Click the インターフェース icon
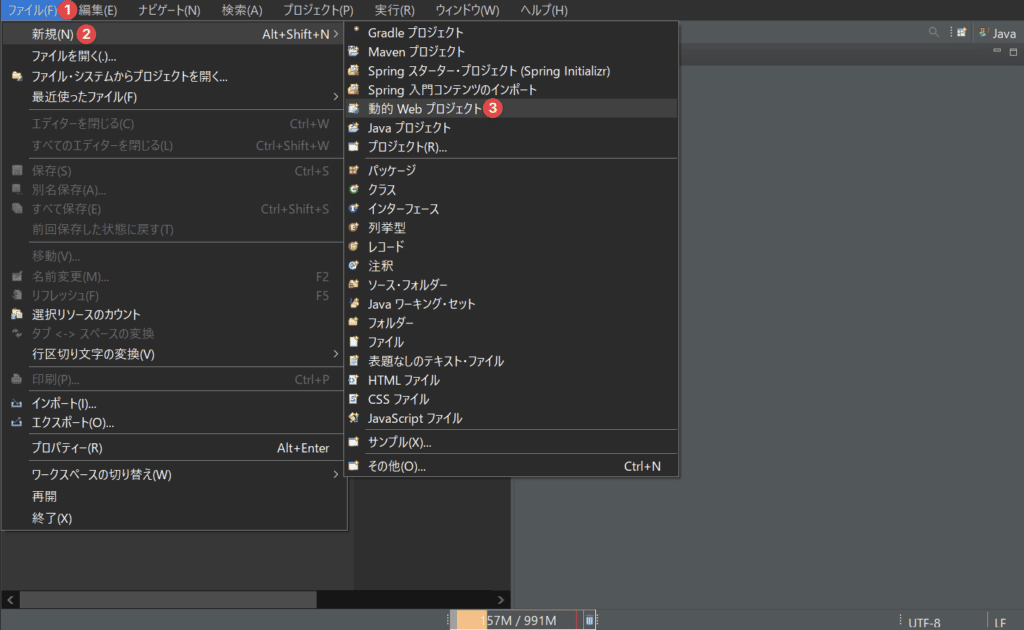Screen dimensions: 1024x630 pyautogui.click(x=354, y=208)
